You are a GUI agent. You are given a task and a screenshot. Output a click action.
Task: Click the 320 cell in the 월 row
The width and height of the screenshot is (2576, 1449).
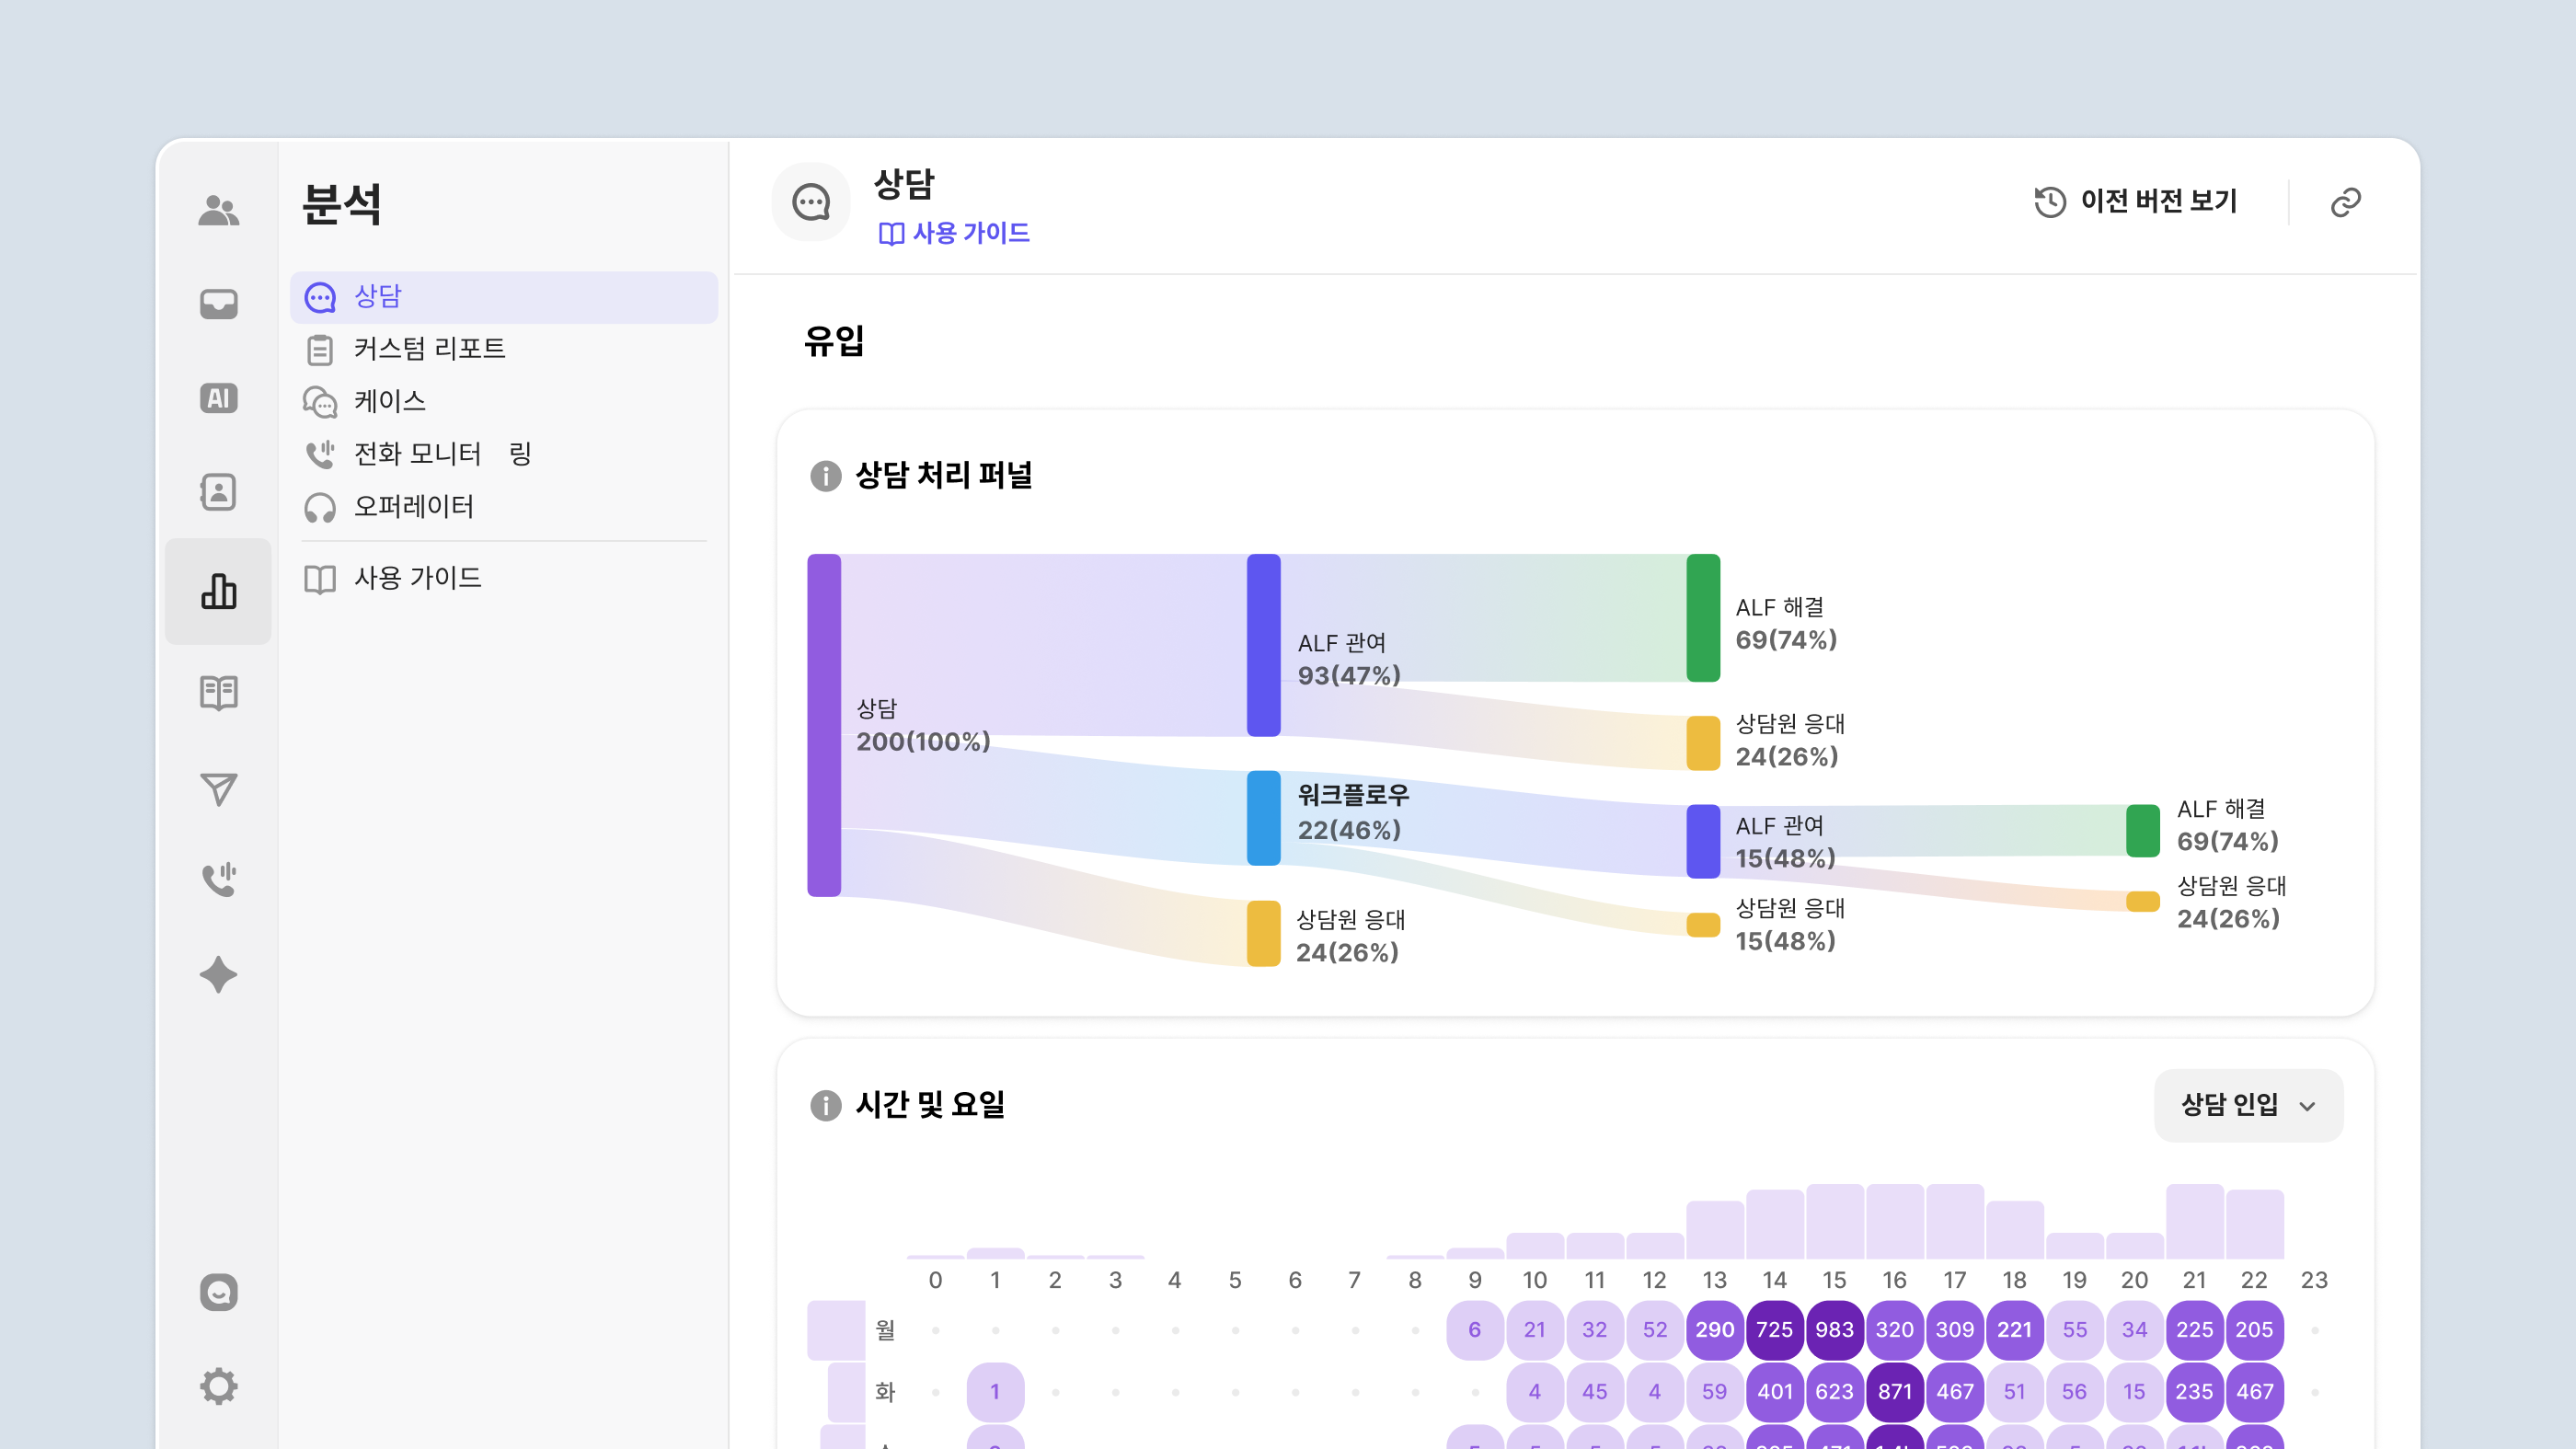point(1895,1330)
